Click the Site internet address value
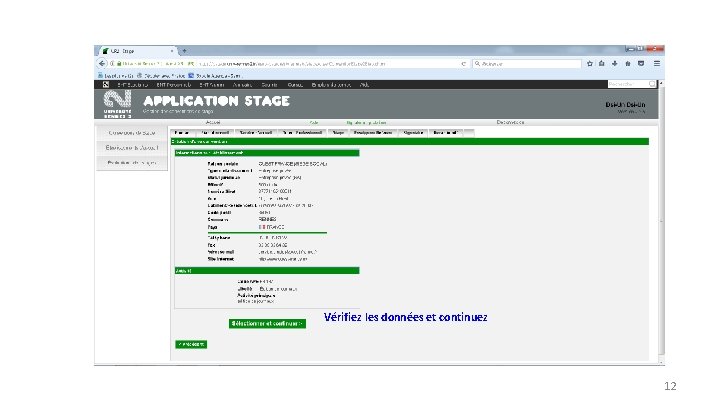The height and width of the screenshot is (405, 720). 283,259
